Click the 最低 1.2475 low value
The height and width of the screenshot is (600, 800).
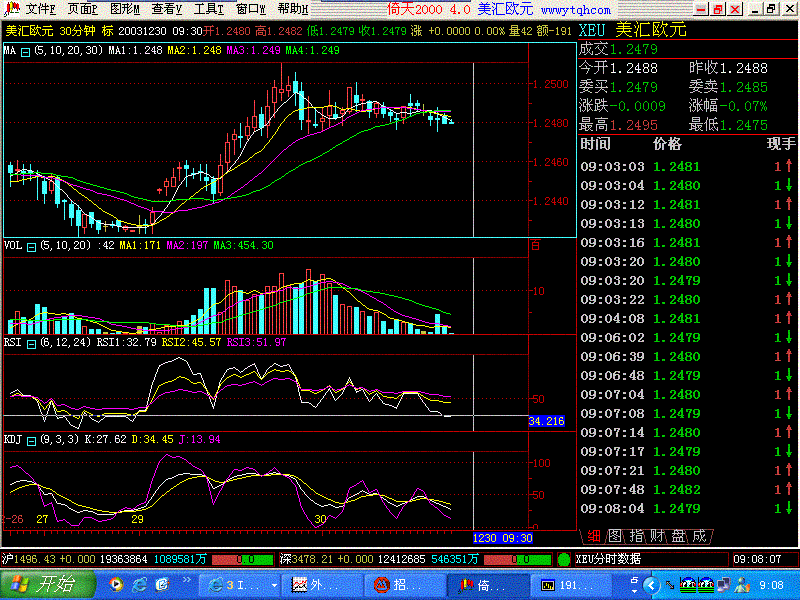point(744,125)
